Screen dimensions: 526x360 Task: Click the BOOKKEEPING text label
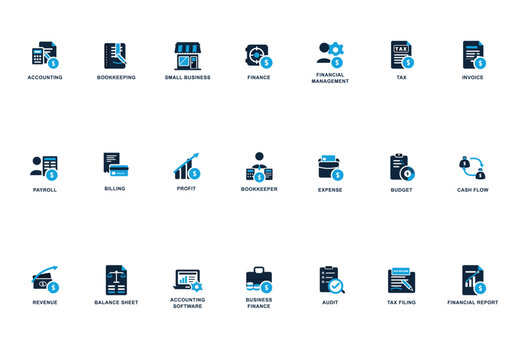point(116,78)
